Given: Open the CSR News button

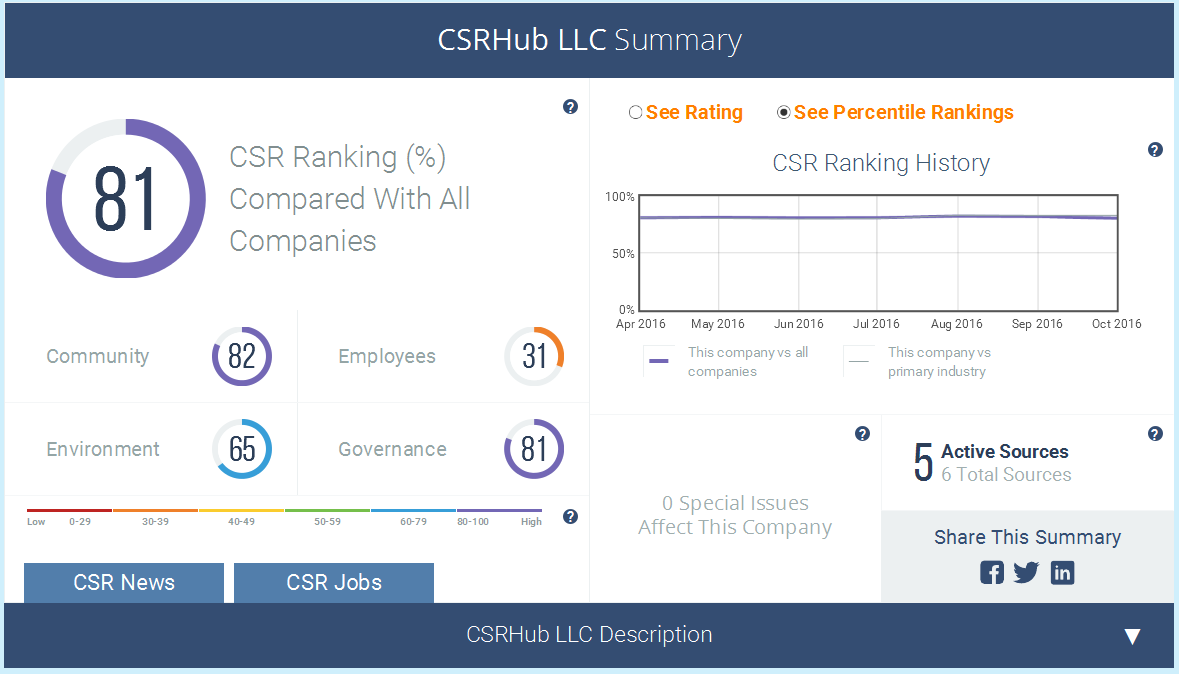Looking at the screenshot, I should click(x=124, y=583).
